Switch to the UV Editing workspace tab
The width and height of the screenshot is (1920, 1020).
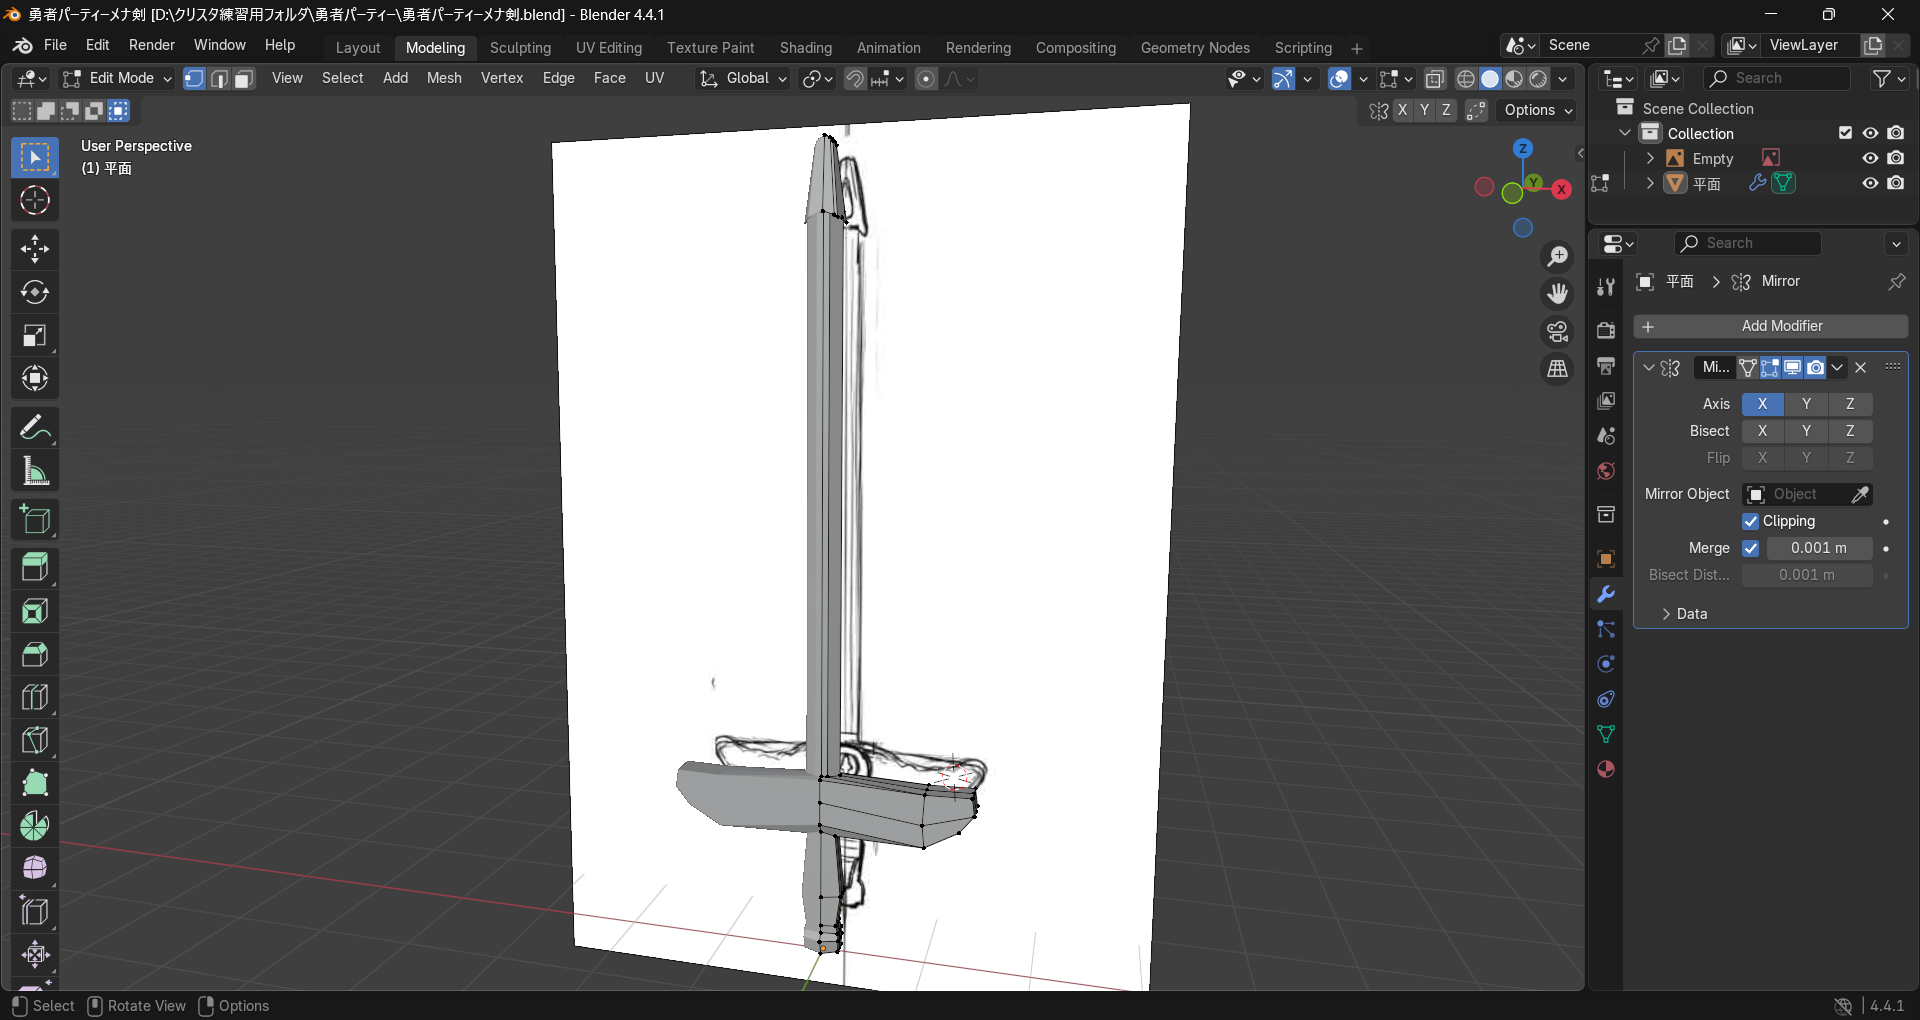608,48
